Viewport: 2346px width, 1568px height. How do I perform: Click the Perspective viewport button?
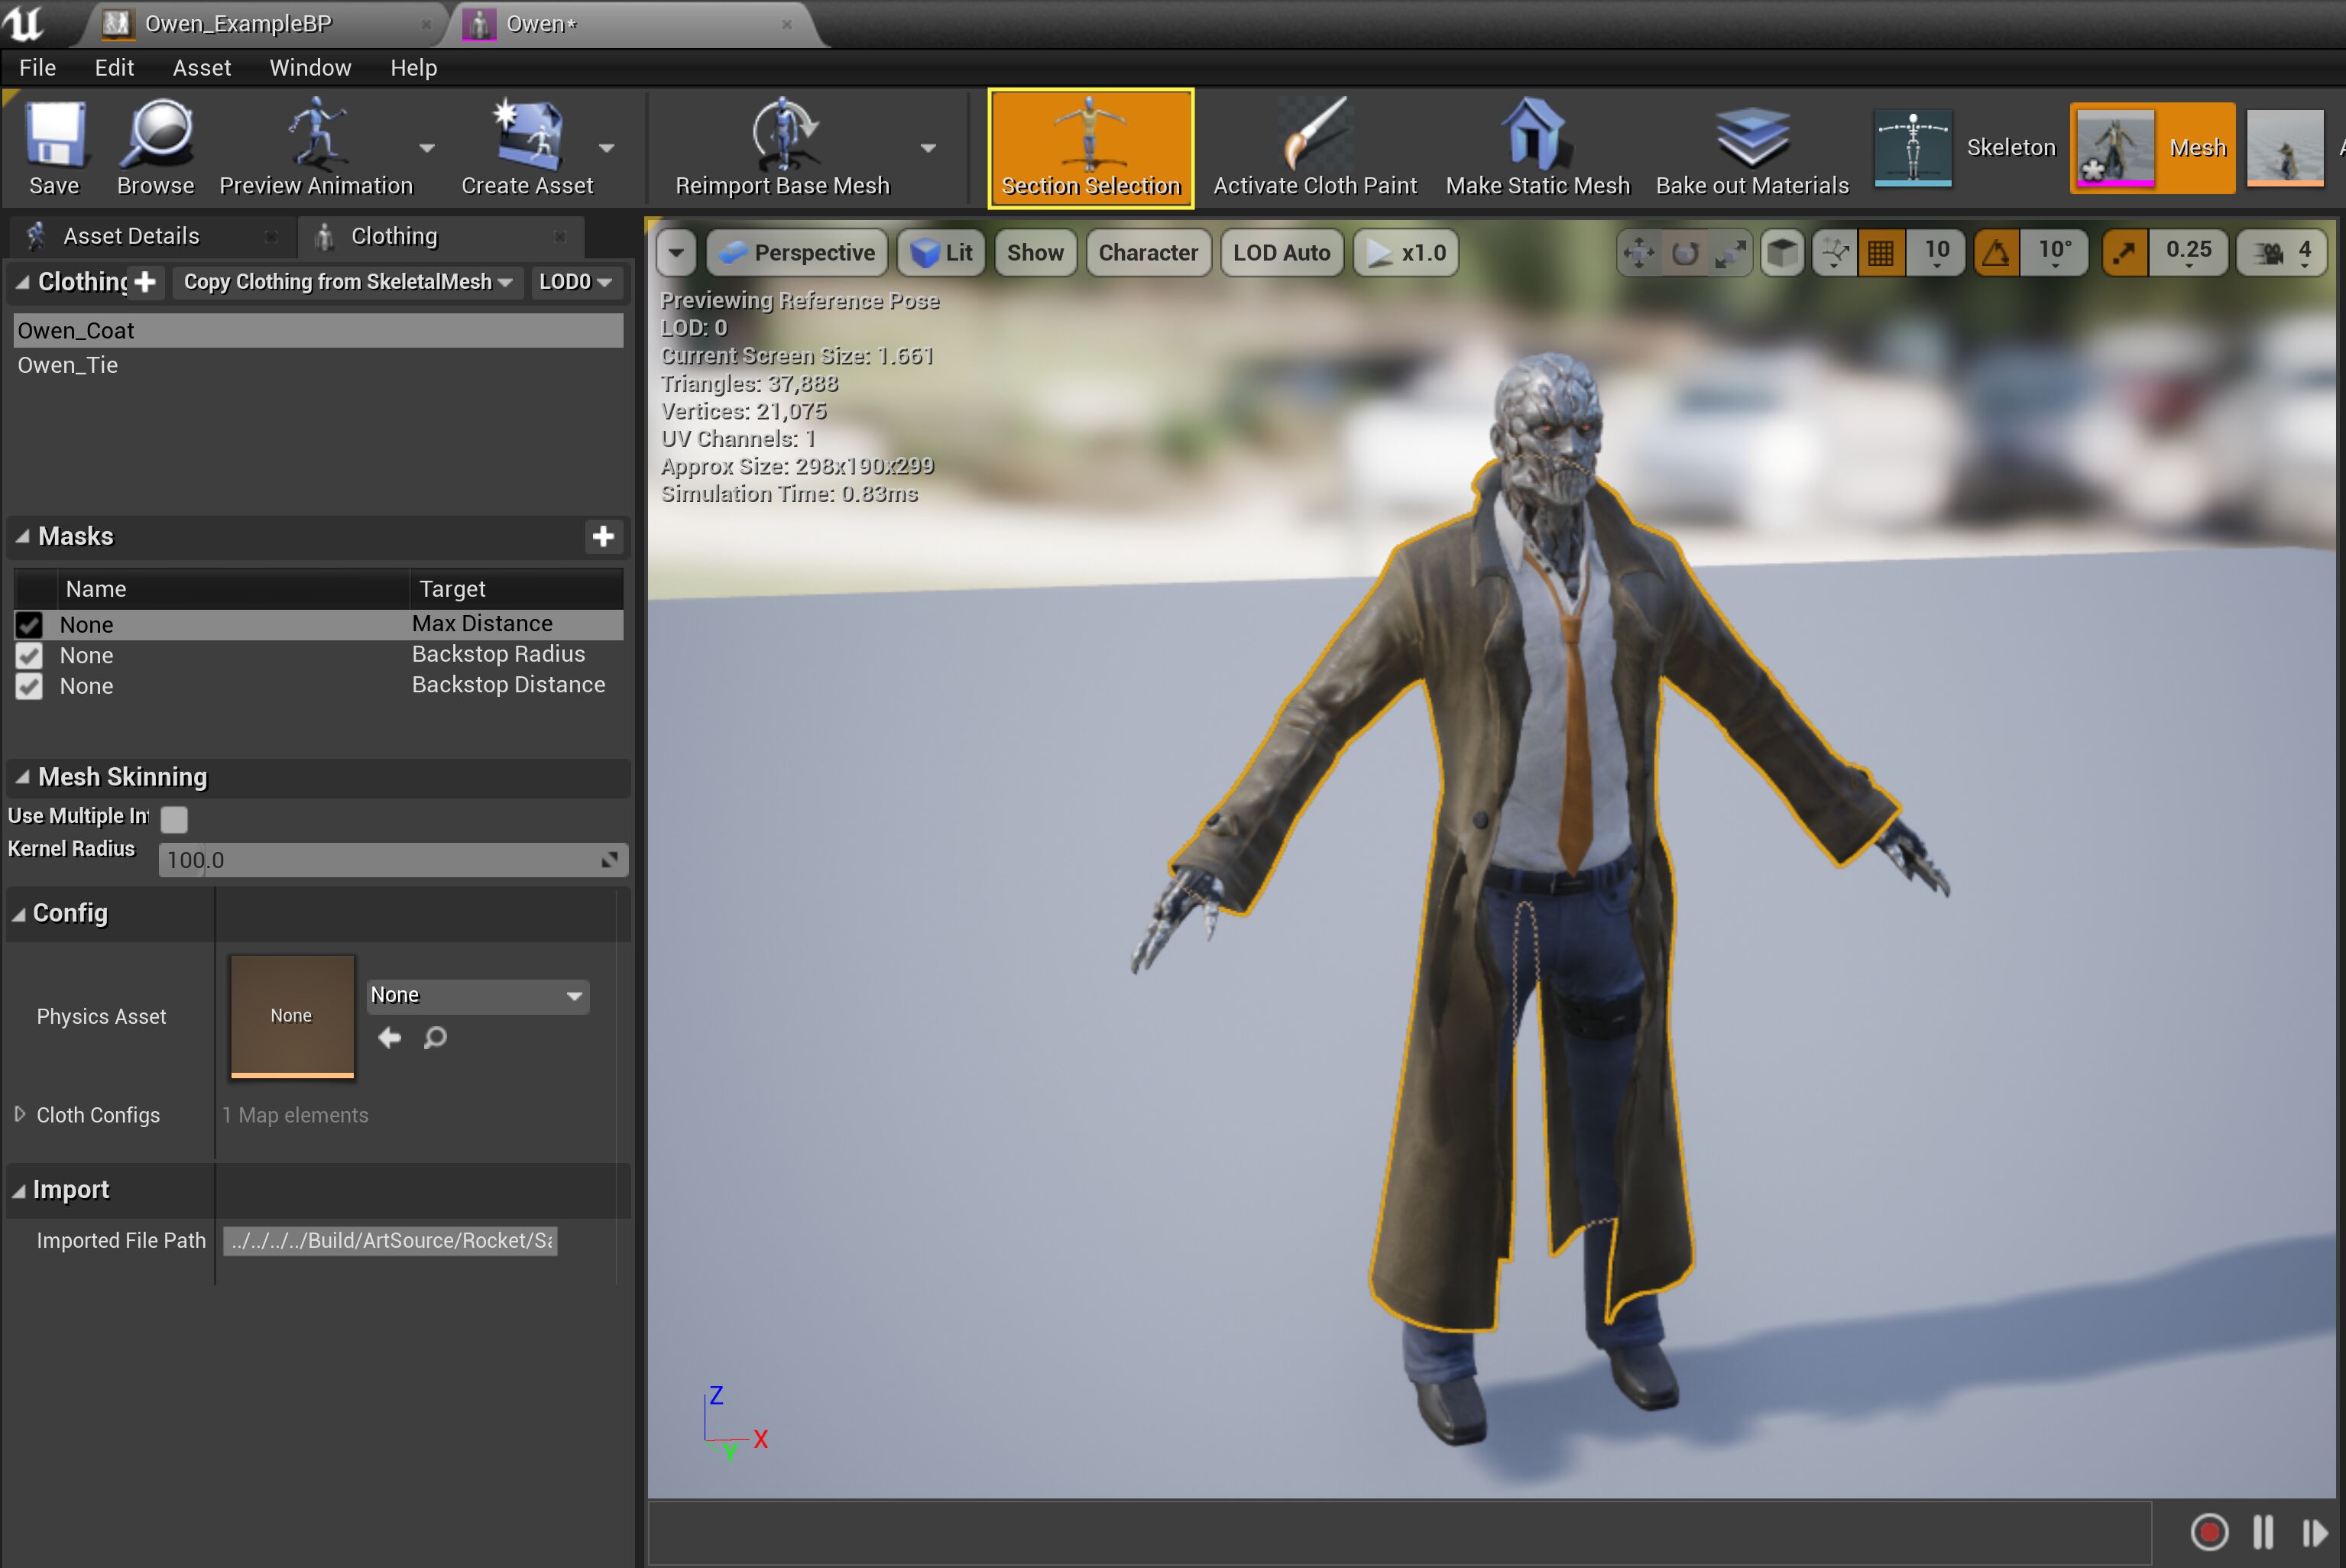click(x=797, y=252)
